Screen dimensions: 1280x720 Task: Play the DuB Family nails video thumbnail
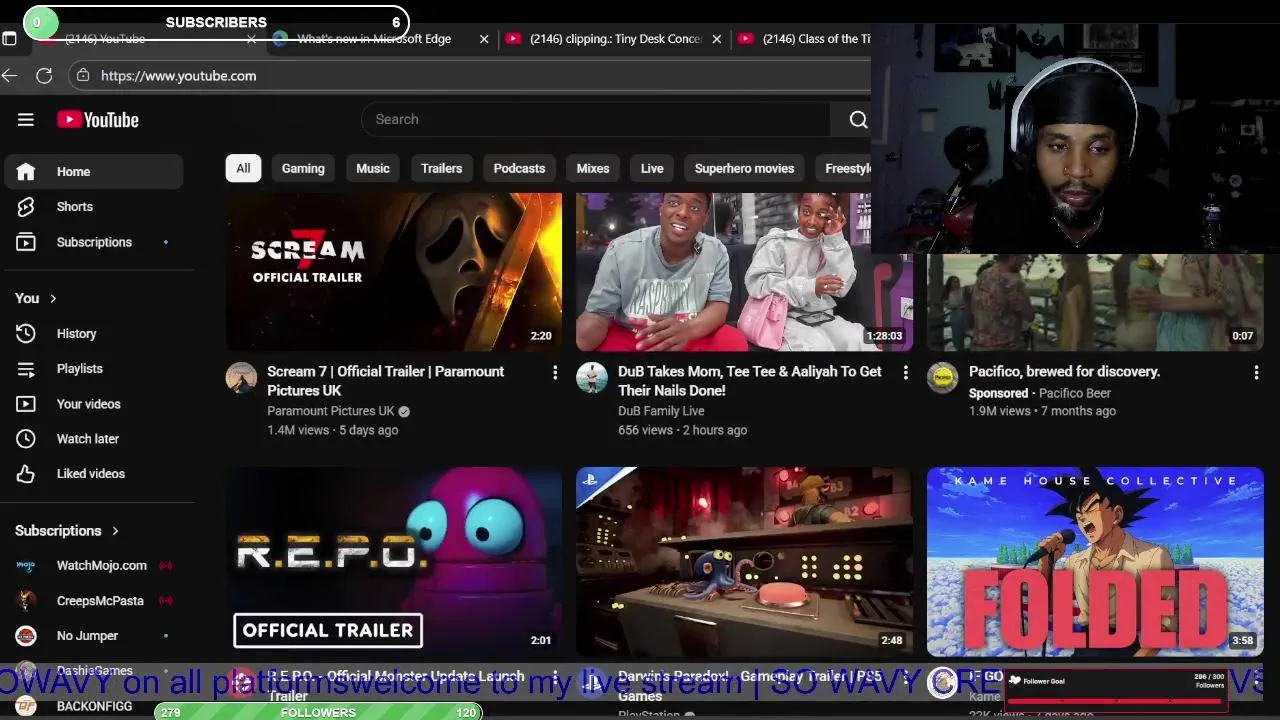[x=744, y=272]
